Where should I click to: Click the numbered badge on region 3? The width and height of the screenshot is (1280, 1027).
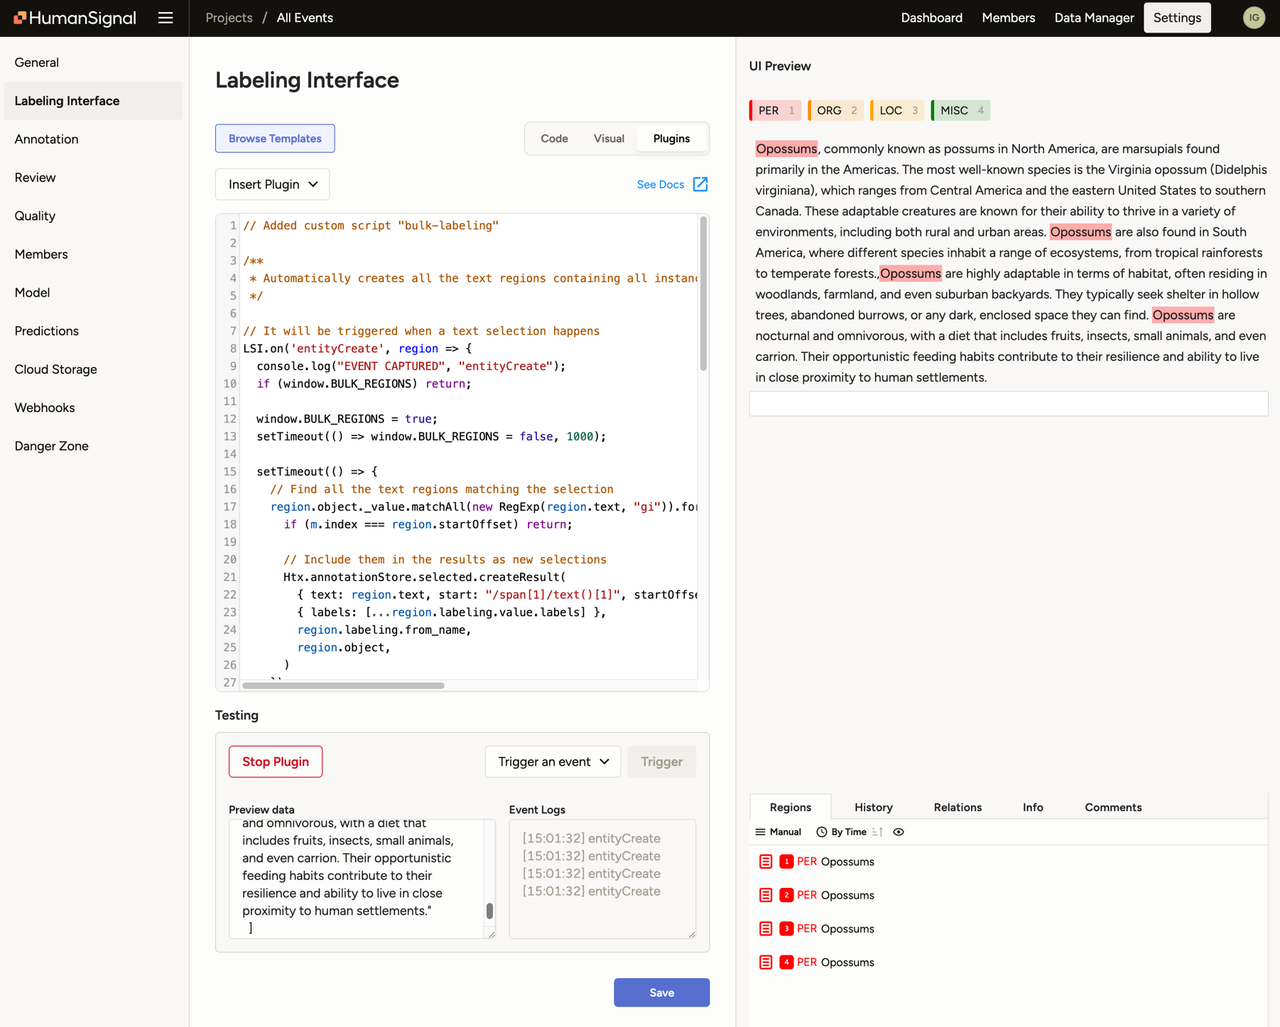click(789, 928)
